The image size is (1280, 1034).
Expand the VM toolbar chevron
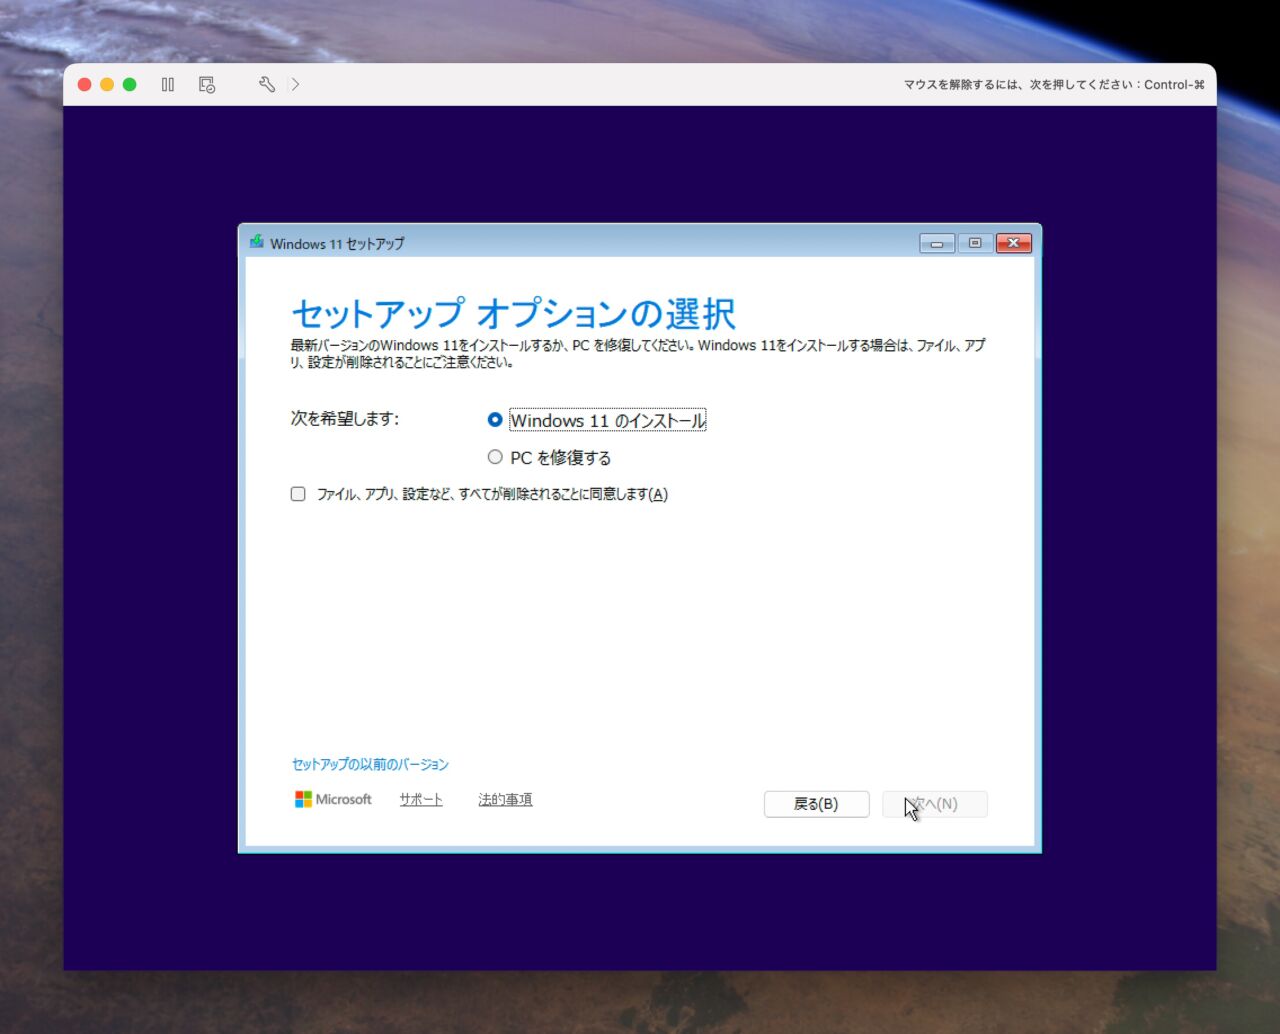(295, 85)
